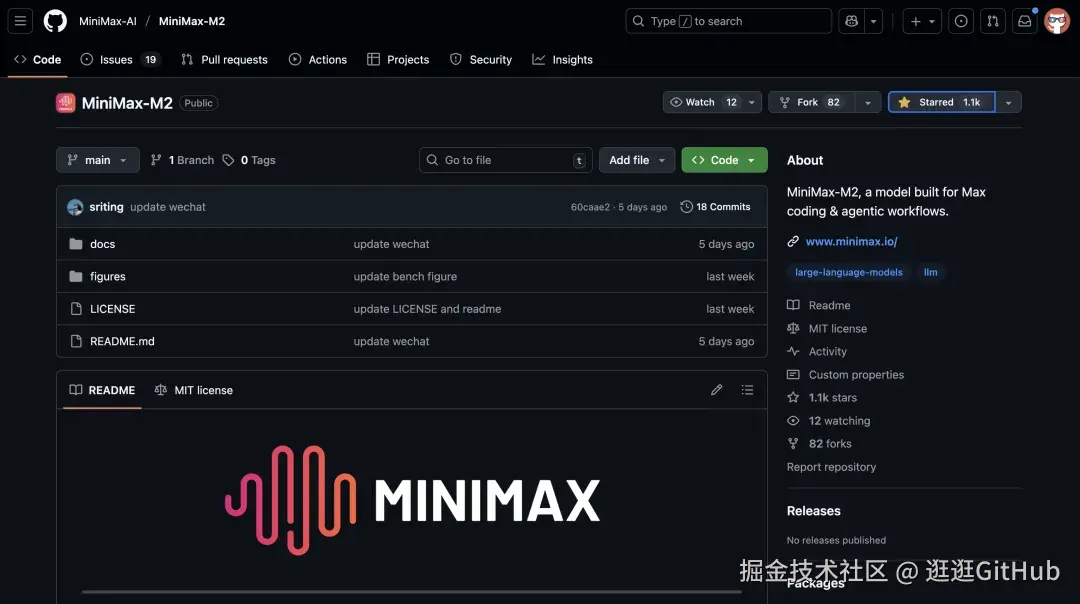Focus the Type / to search field
Screen dimensions: 1080x604
[x=728, y=21]
